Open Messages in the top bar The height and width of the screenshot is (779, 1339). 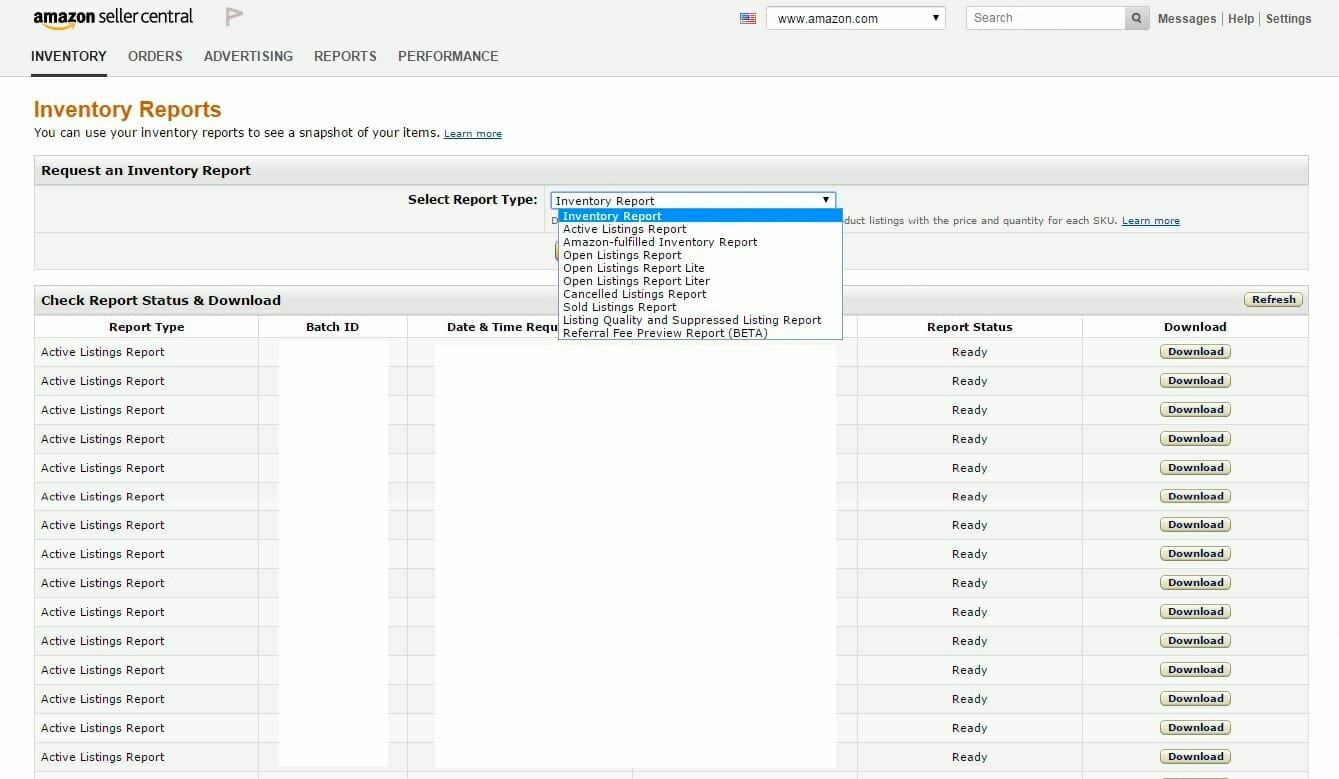coord(1186,18)
